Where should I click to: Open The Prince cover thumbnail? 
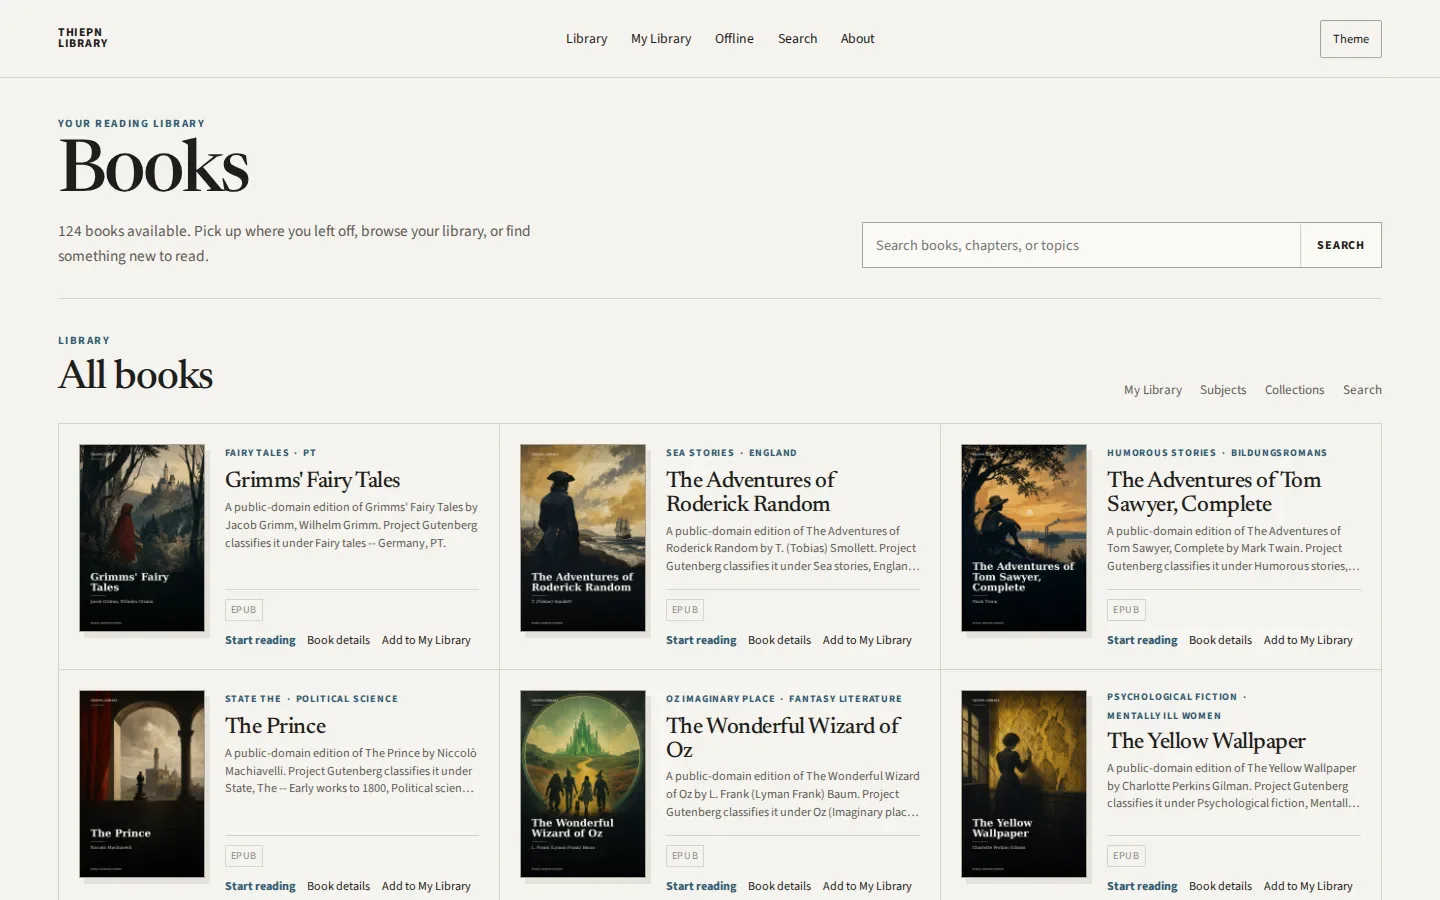pyautogui.click(x=142, y=784)
